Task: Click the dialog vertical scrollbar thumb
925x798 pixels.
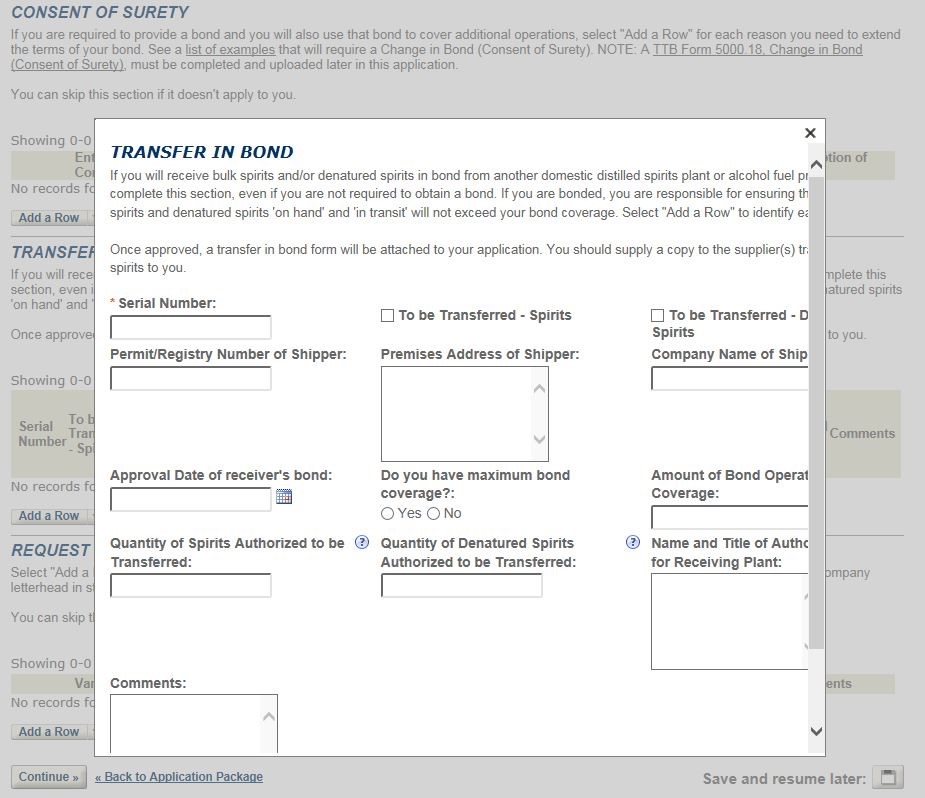Action: [816, 412]
